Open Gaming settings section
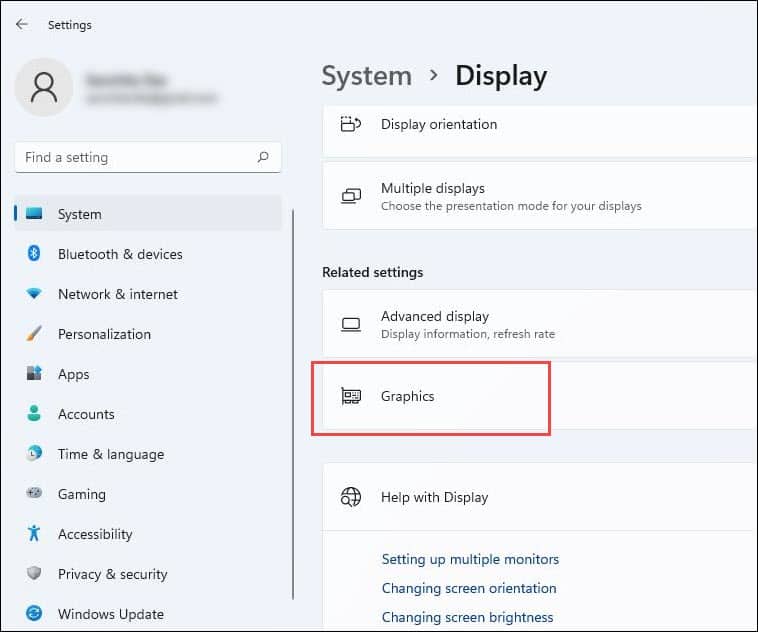This screenshot has height=632, width=758. point(81,494)
